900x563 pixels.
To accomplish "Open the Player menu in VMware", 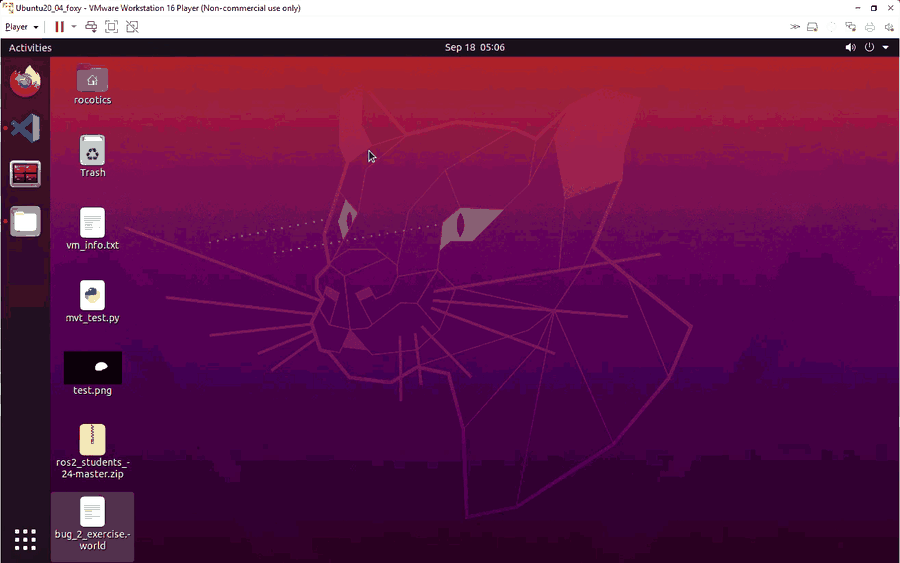I will click(x=21, y=27).
